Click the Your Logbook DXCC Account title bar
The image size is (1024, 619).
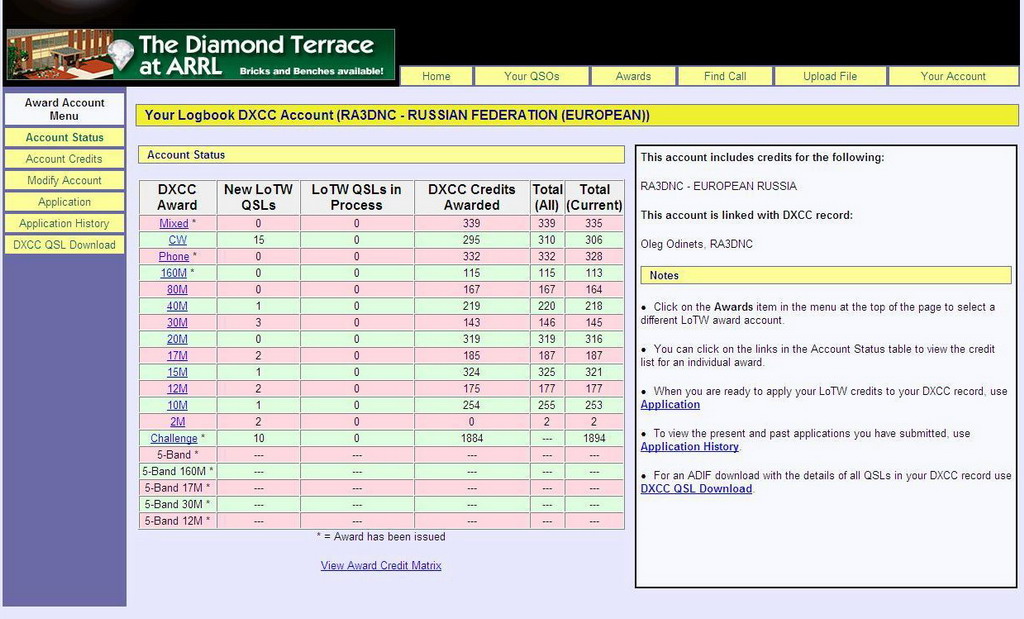[x=577, y=115]
